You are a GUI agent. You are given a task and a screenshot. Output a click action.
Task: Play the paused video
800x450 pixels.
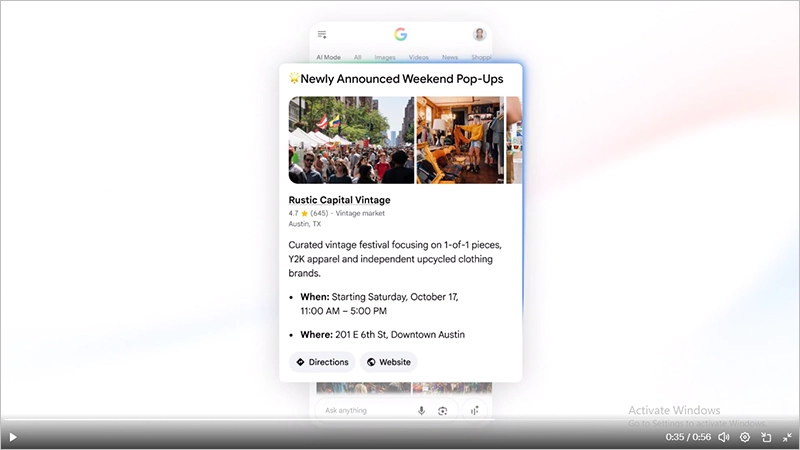tap(13, 437)
